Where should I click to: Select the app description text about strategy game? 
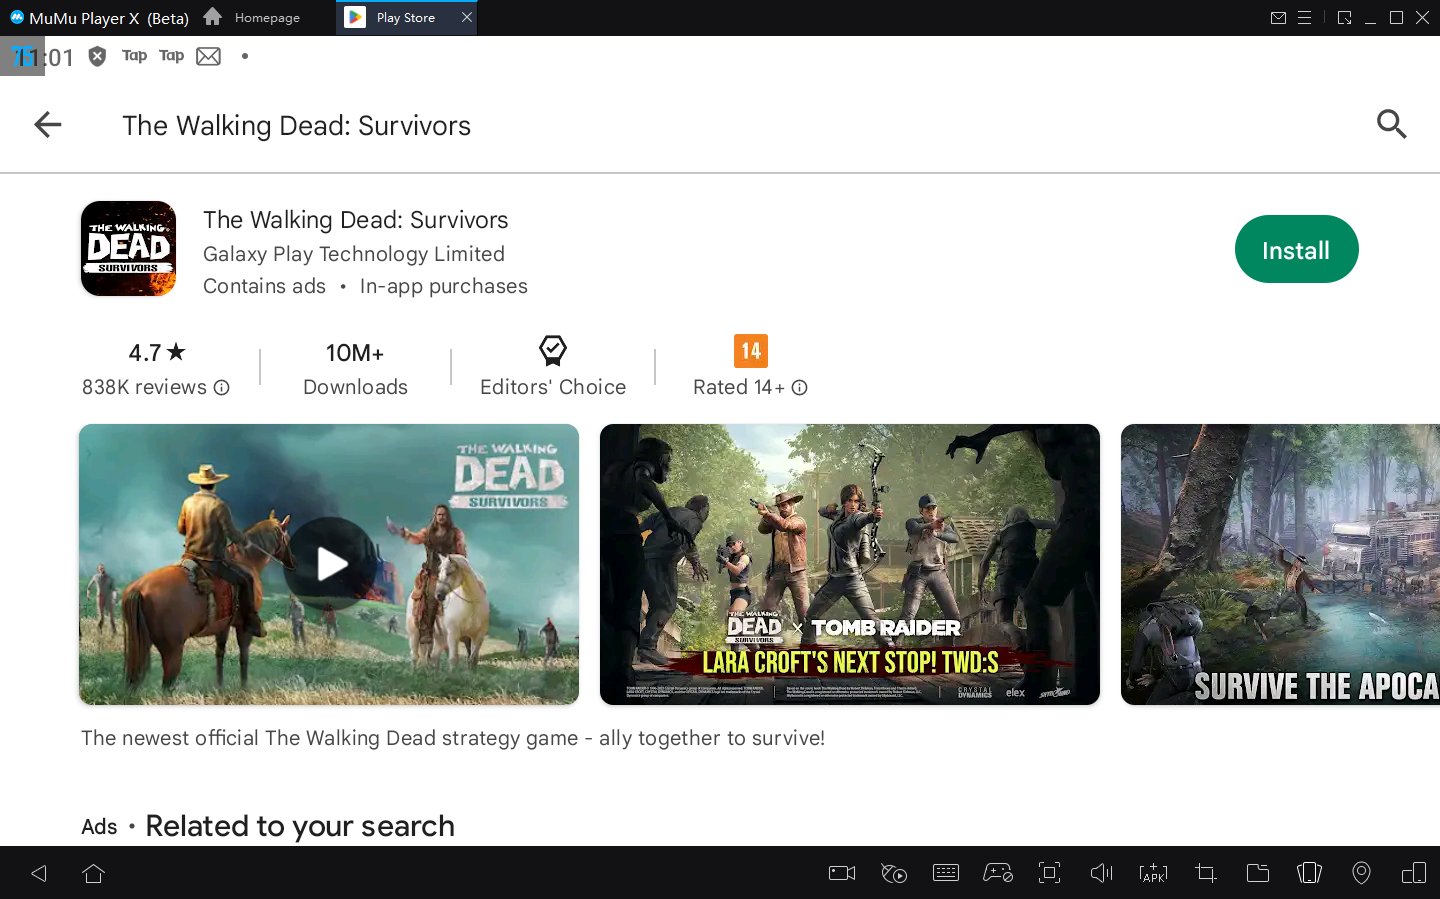pos(453,738)
